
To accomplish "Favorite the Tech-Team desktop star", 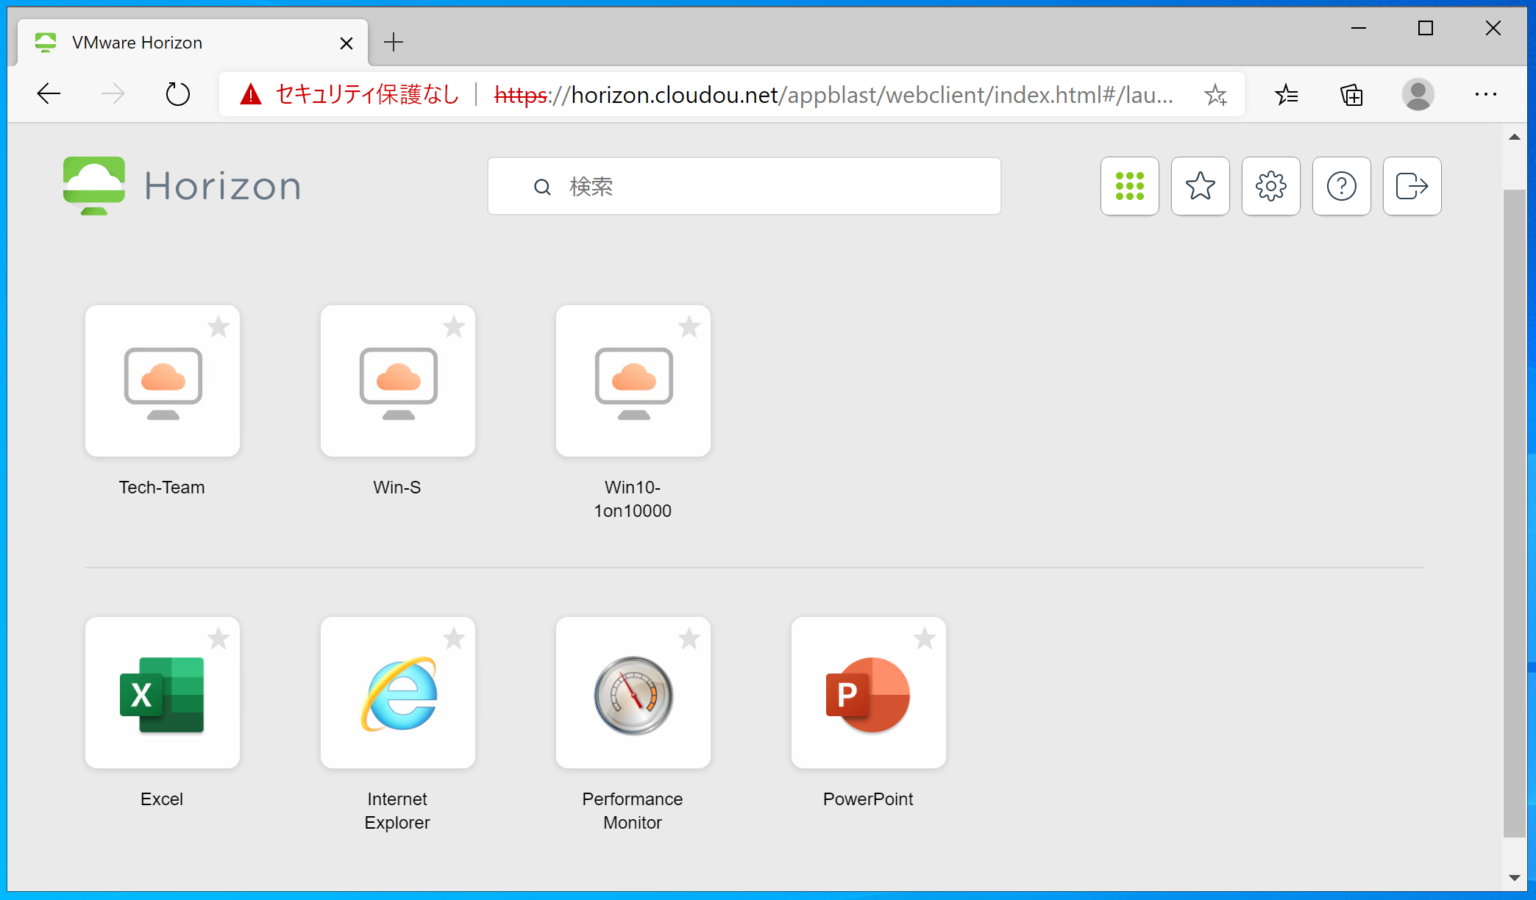I will pos(218,327).
